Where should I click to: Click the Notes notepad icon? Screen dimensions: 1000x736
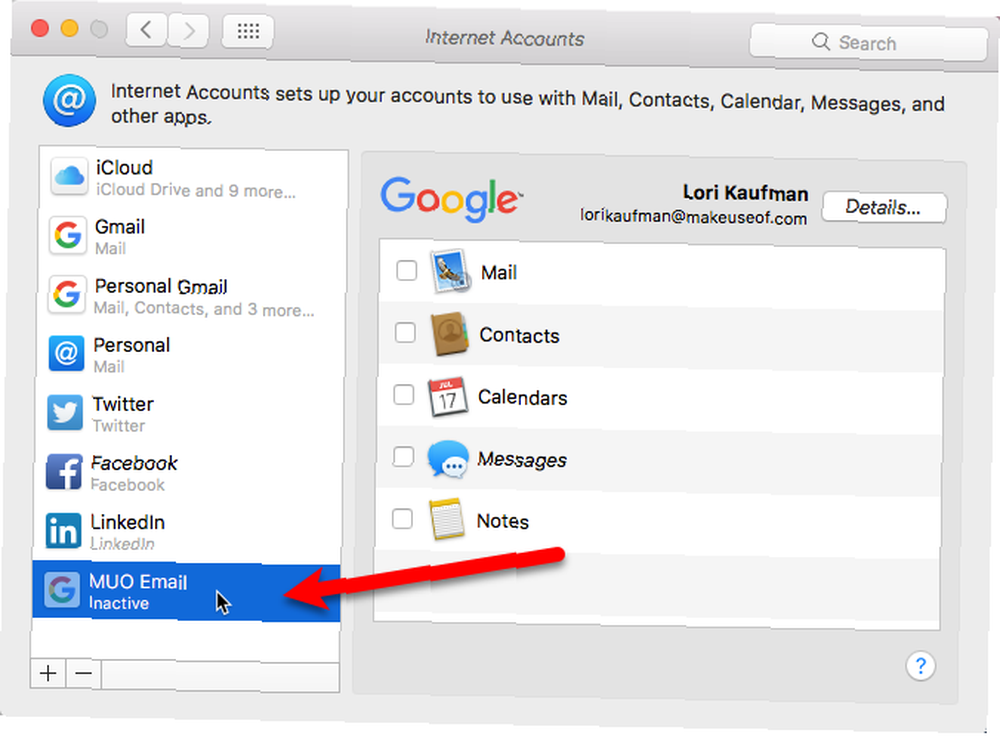446,519
